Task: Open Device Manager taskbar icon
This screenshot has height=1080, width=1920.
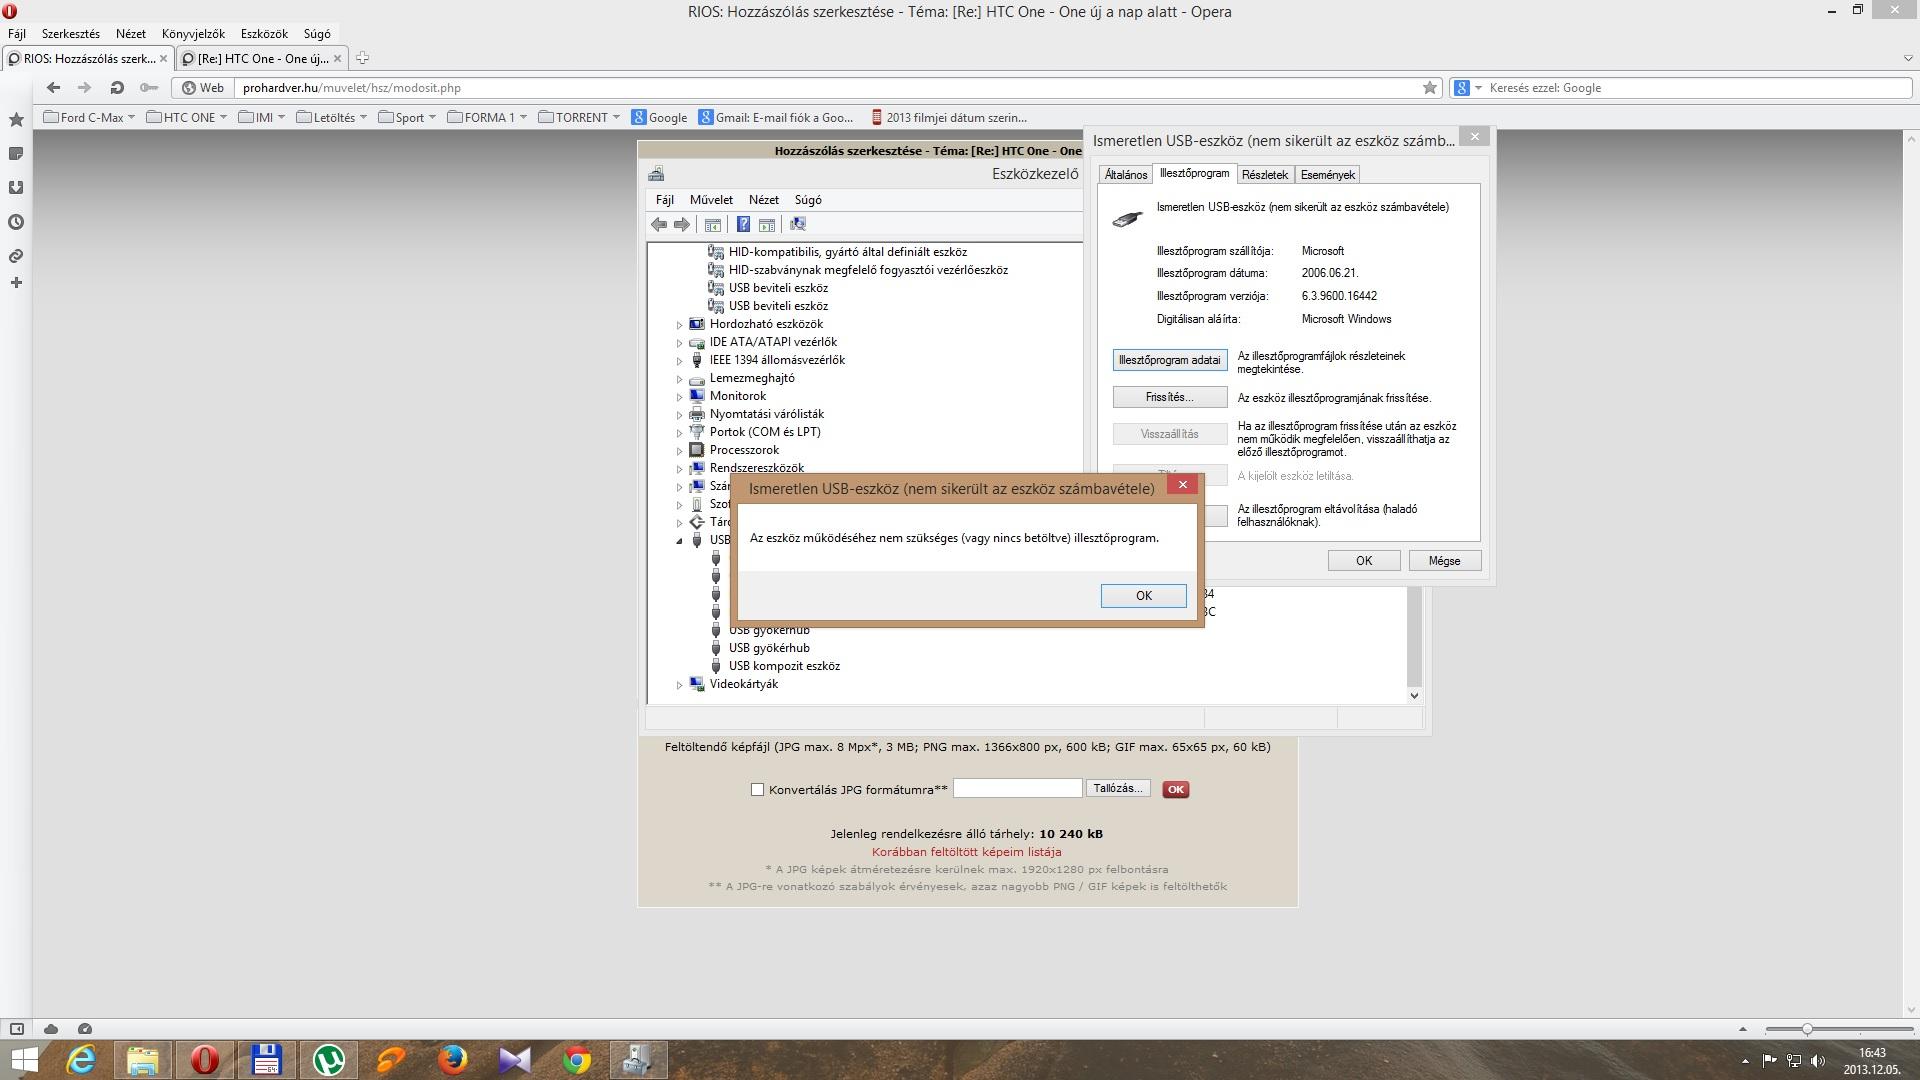Action: coord(638,1060)
